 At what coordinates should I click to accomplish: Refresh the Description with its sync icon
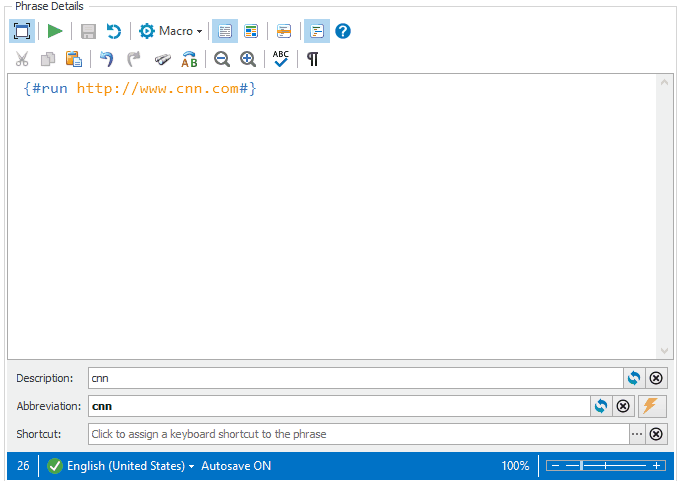[x=634, y=378]
